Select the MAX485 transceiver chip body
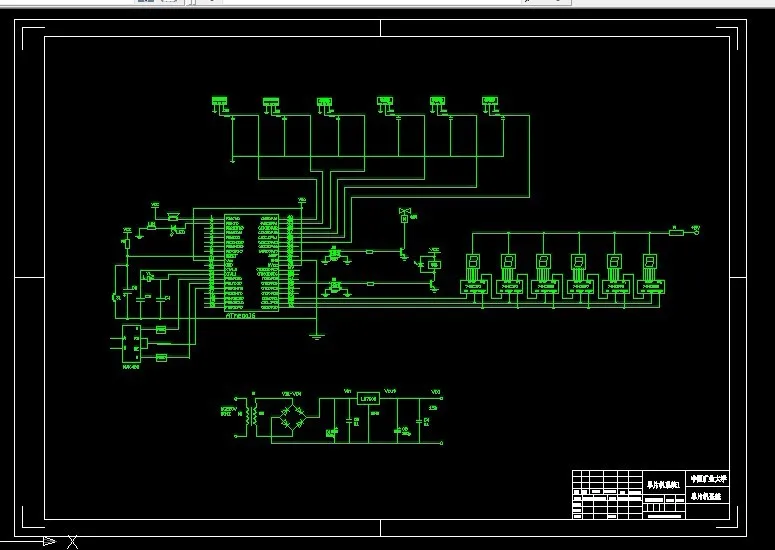Image resolution: width=775 pixels, height=550 pixels. tap(131, 344)
